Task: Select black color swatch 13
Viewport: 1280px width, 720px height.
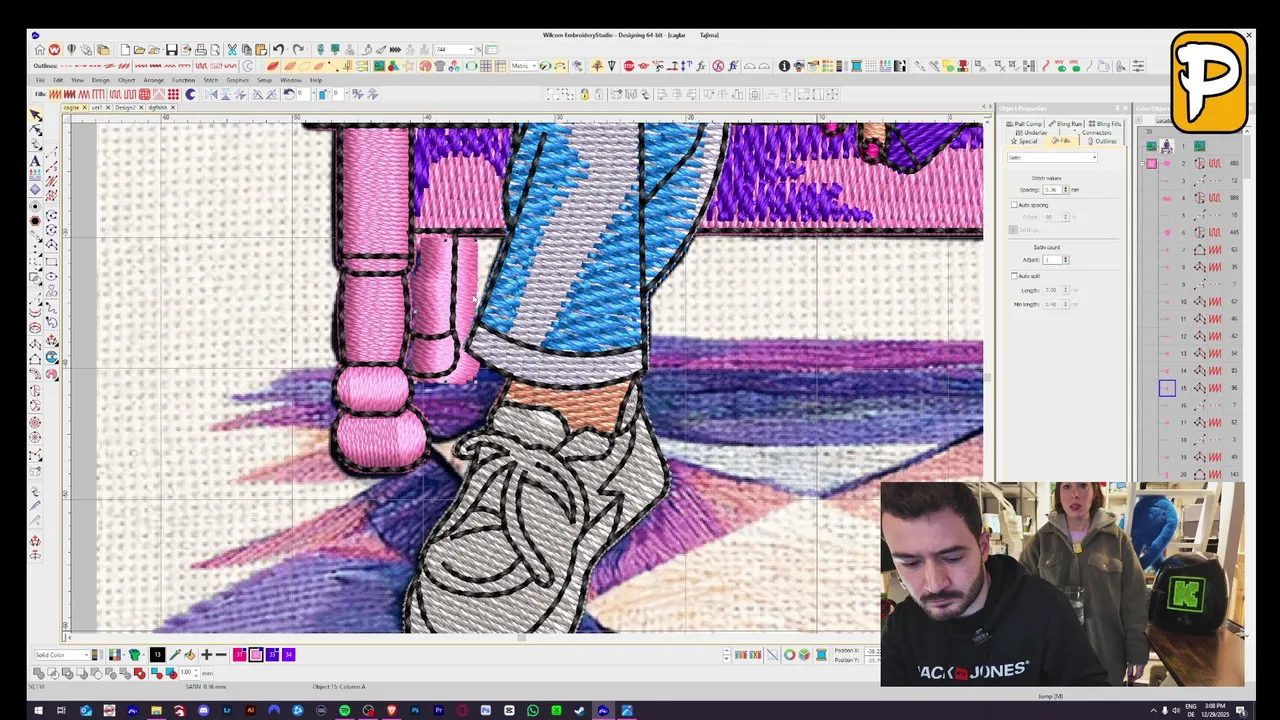Action: coord(157,654)
